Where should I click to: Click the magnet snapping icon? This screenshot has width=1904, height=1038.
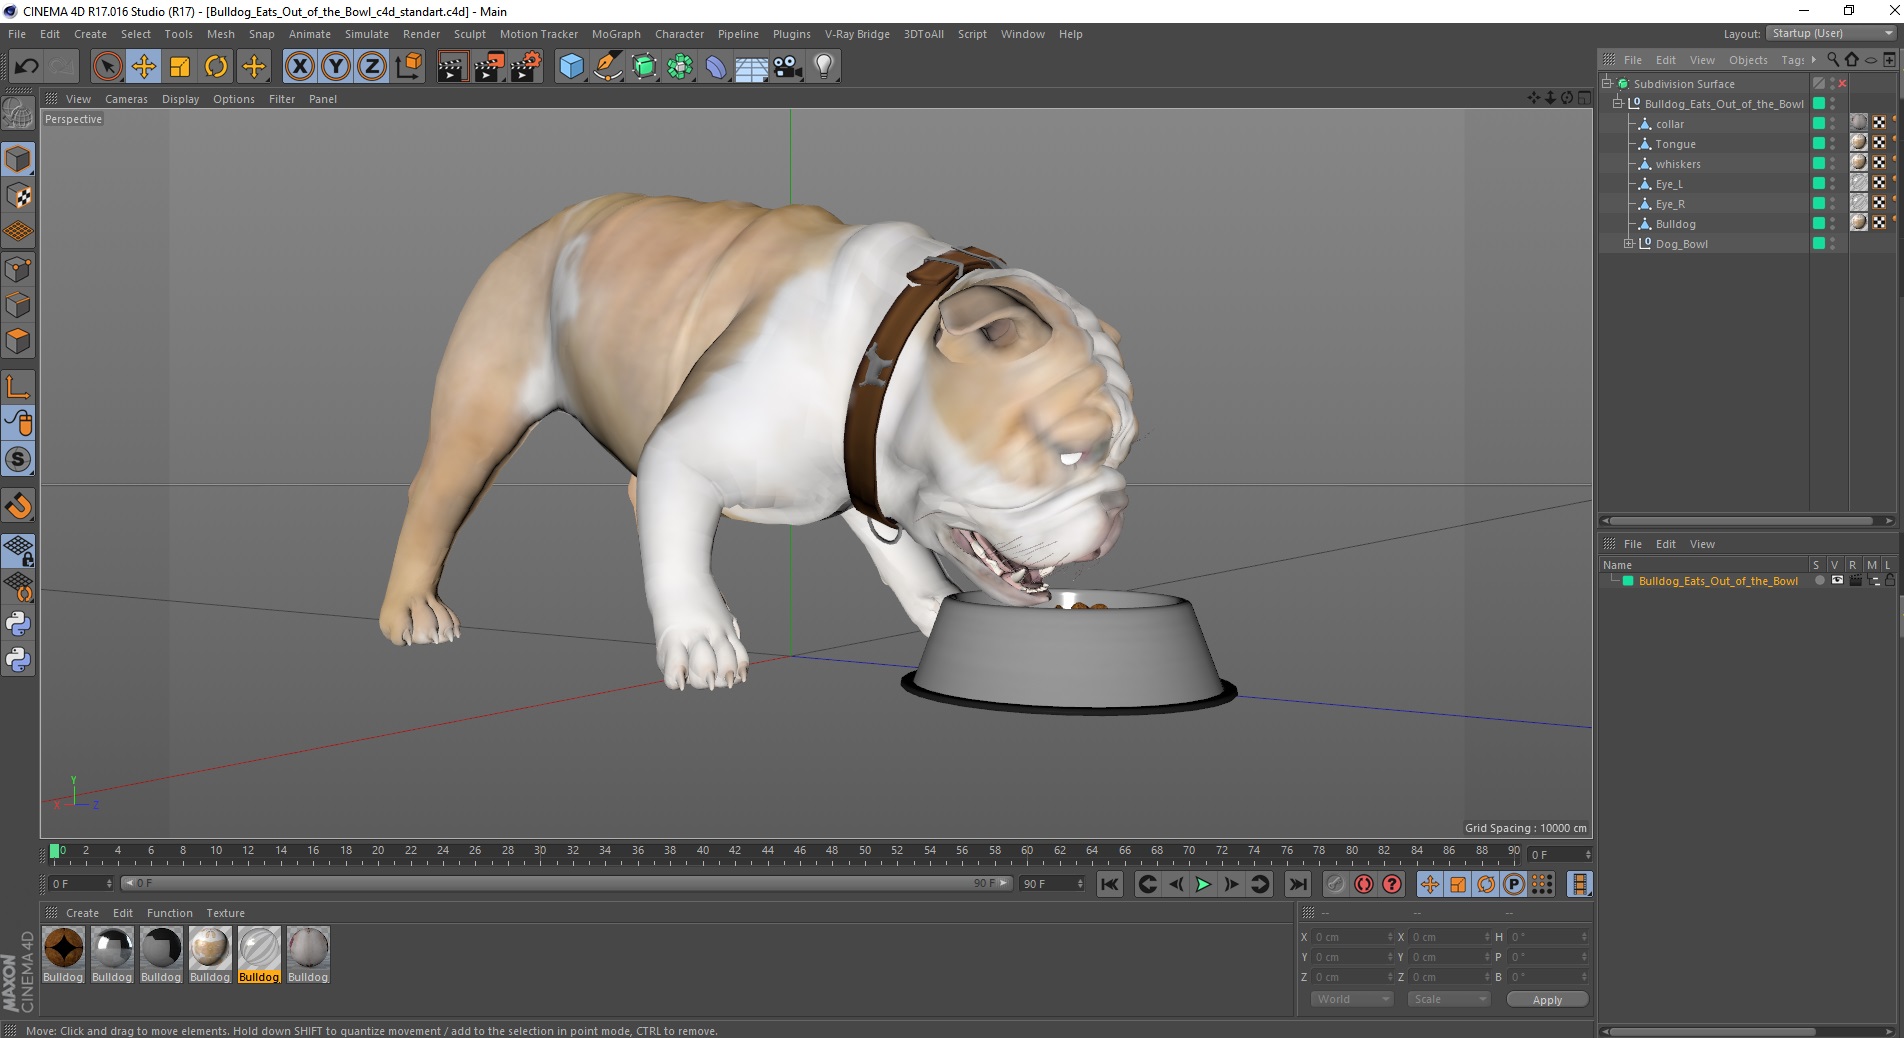click(x=18, y=506)
